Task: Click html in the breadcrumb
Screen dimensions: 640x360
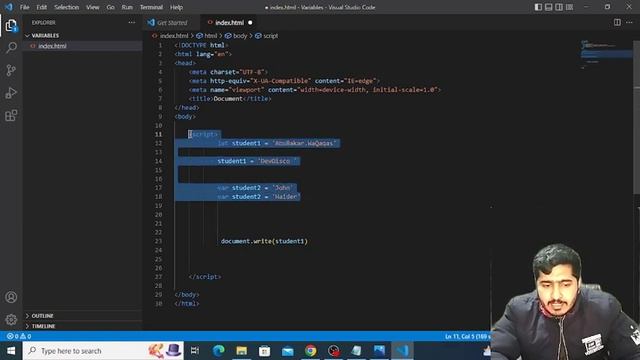Action: [211, 36]
